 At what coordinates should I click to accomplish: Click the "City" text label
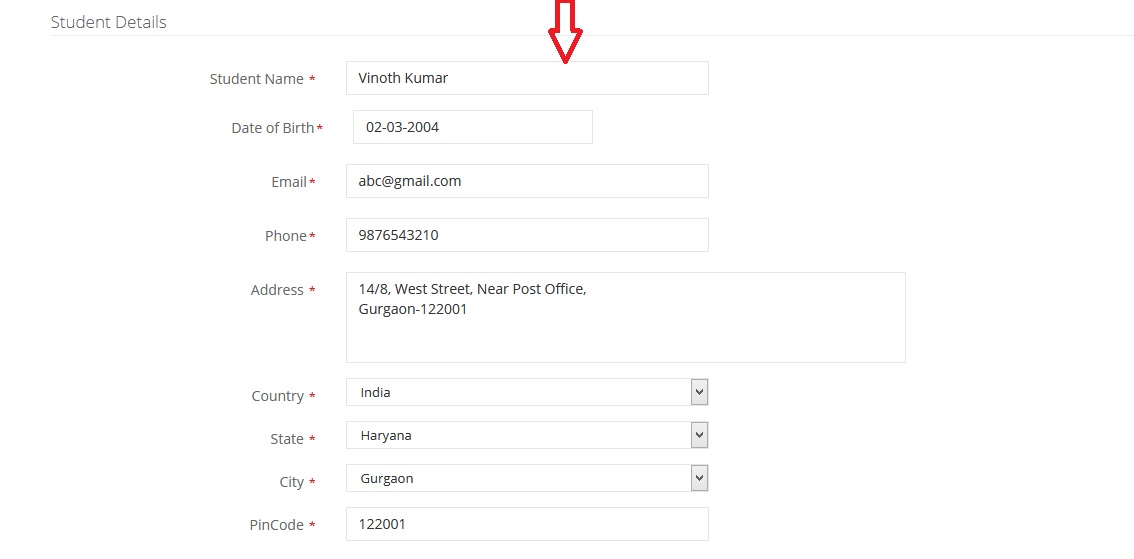click(x=291, y=482)
